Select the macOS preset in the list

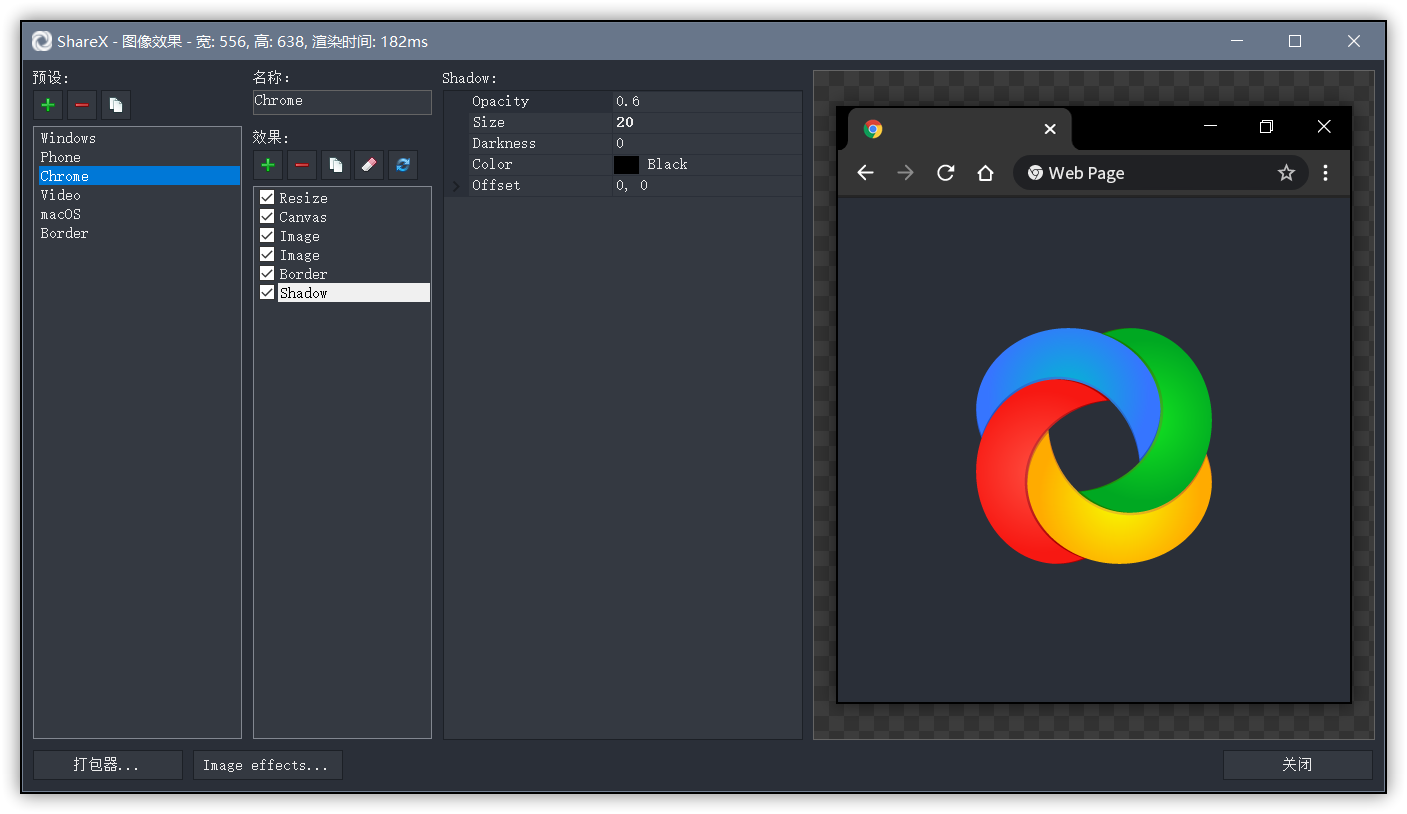pos(61,214)
